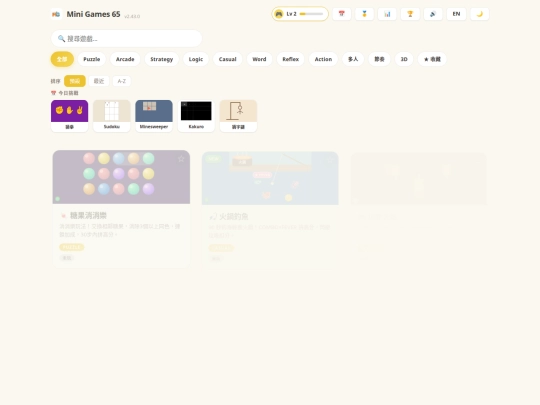Sort games alphabetically with A-Z
The height and width of the screenshot is (405, 540).
point(122,81)
